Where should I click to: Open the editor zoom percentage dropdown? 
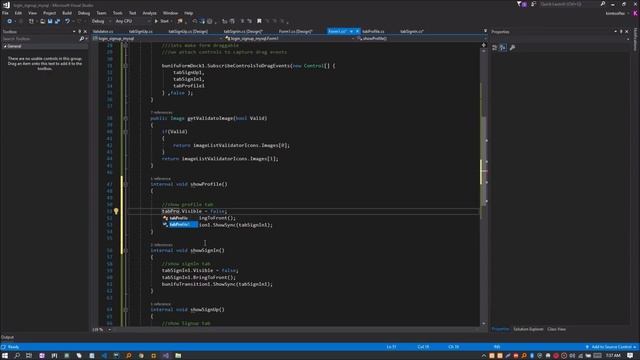point(109,329)
